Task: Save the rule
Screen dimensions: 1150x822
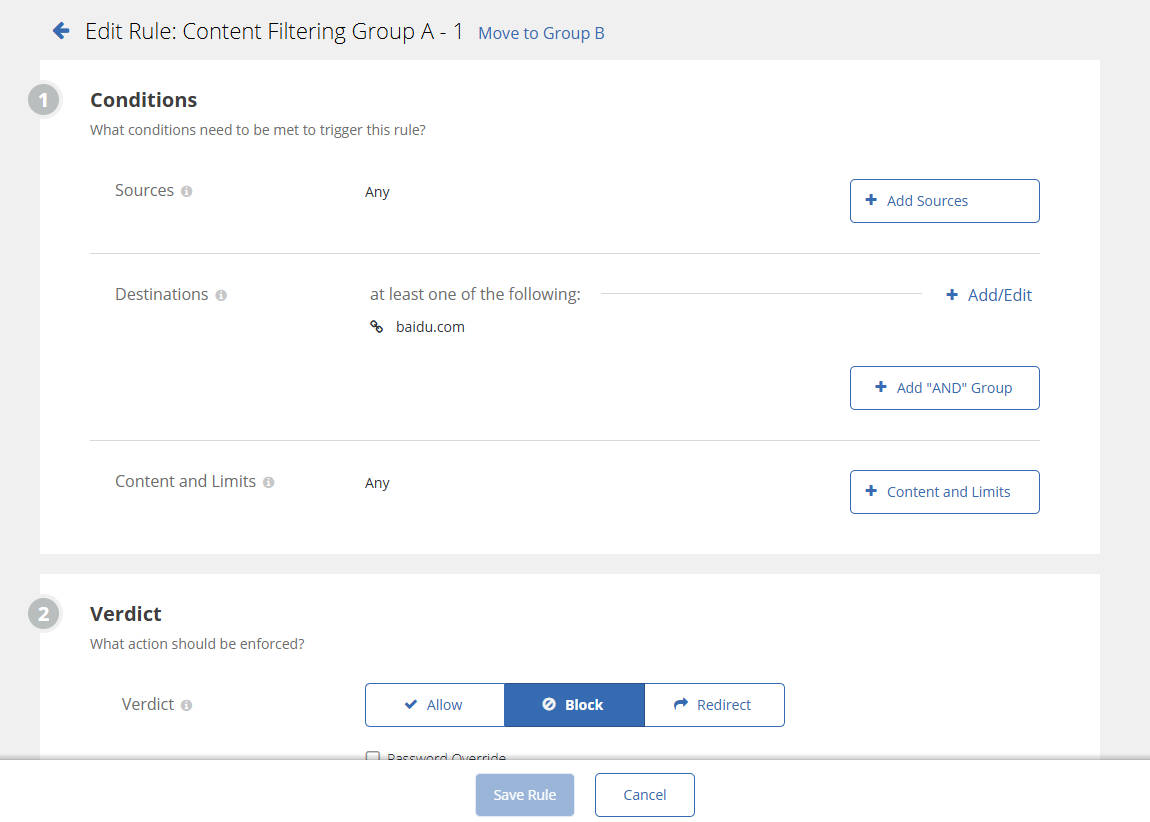Action: coord(524,794)
